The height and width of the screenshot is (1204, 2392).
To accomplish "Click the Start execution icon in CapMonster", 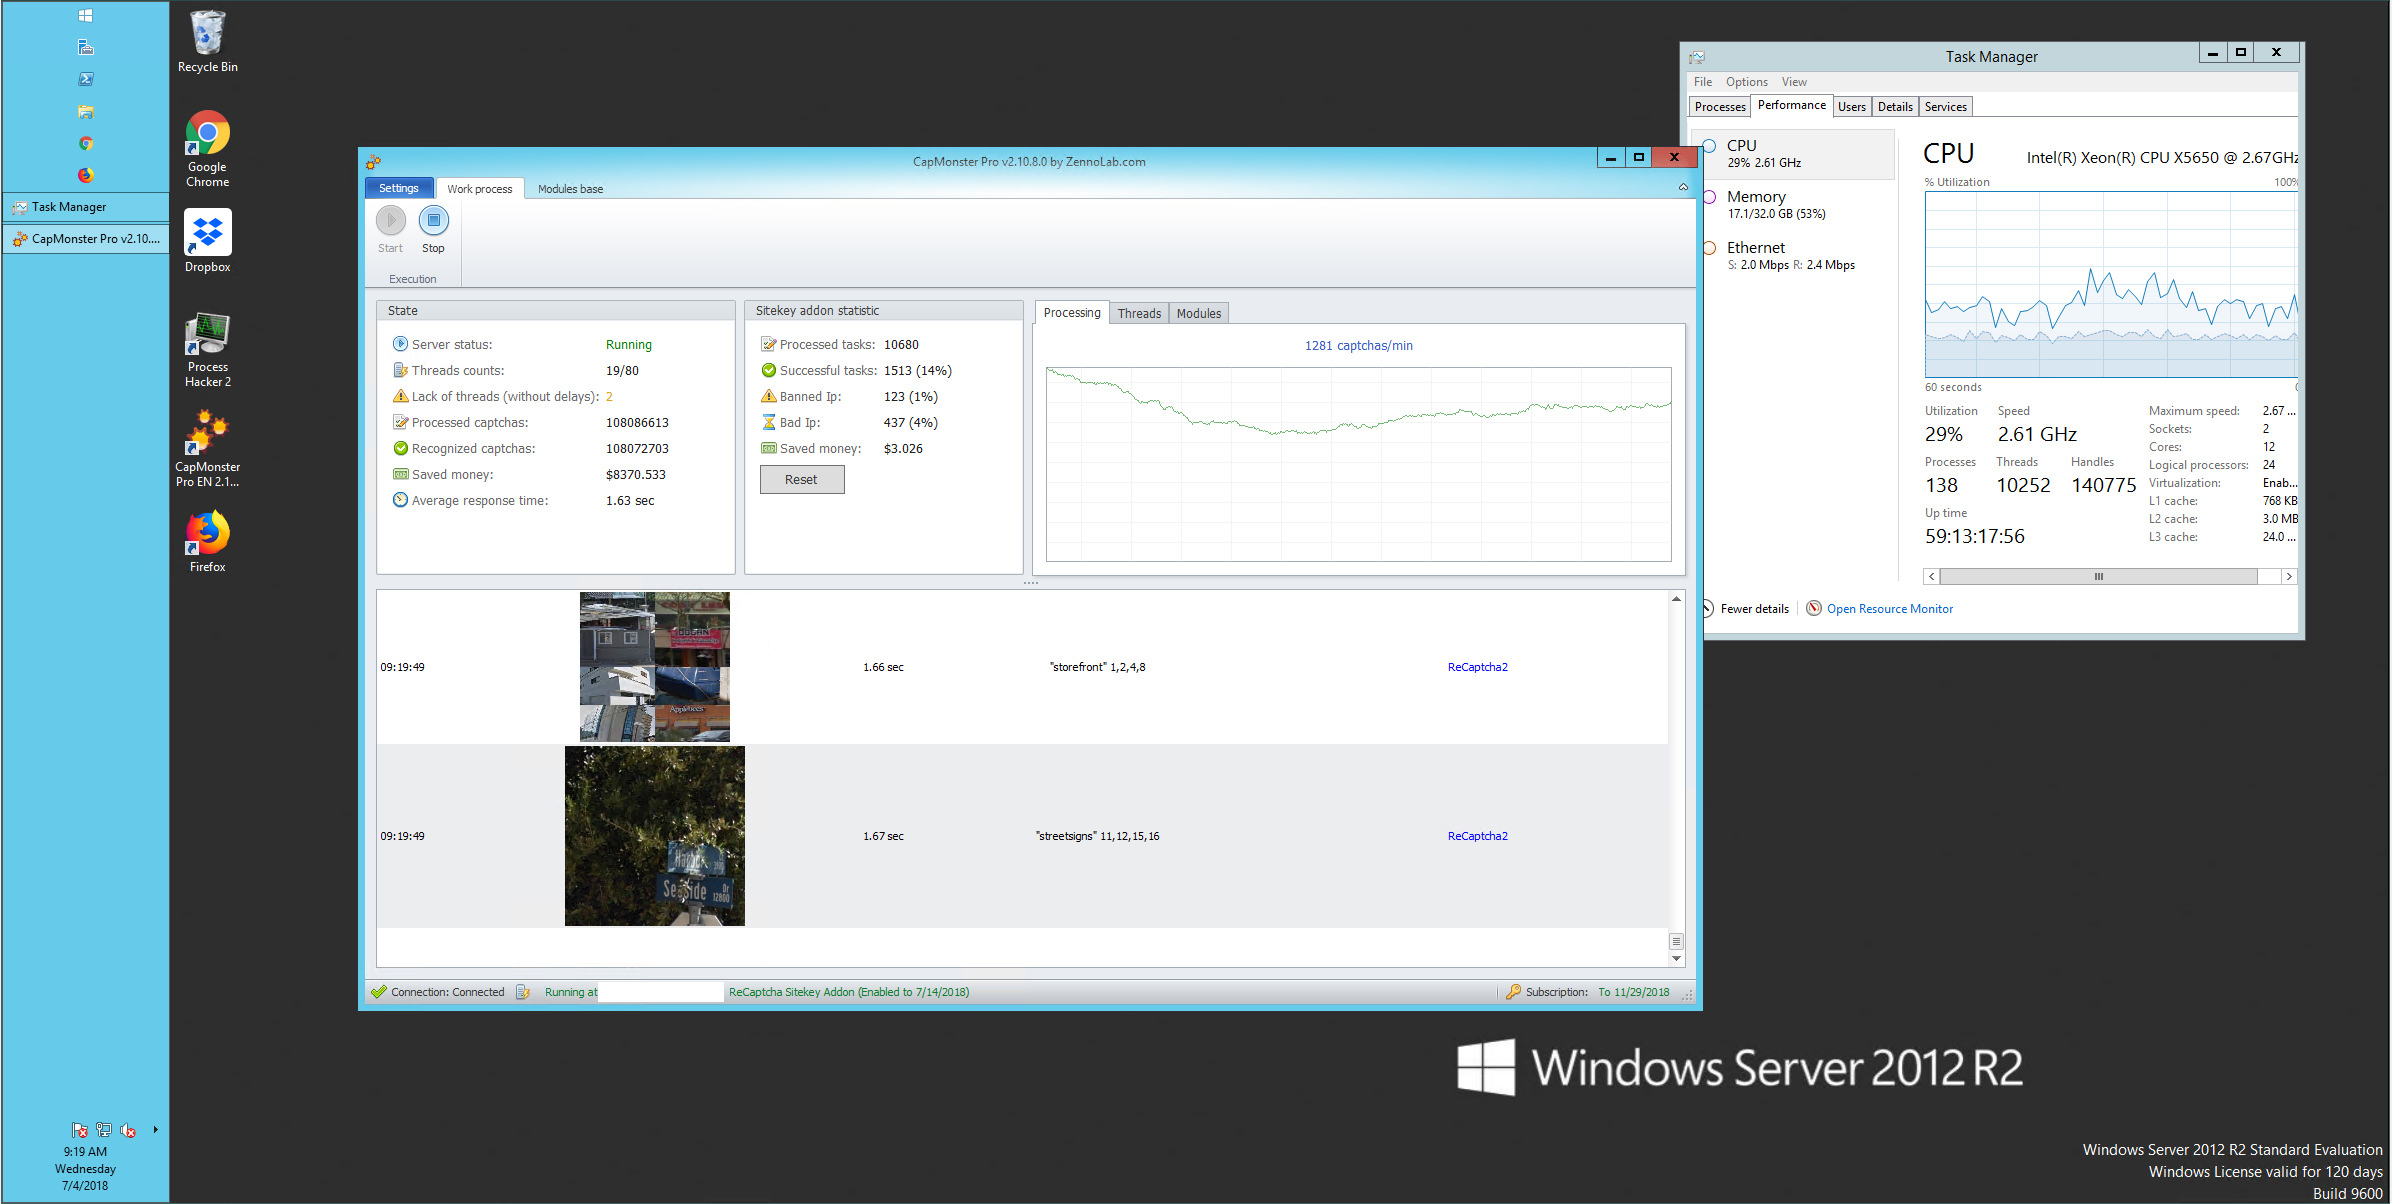I will pyautogui.click(x=391, y=219).
